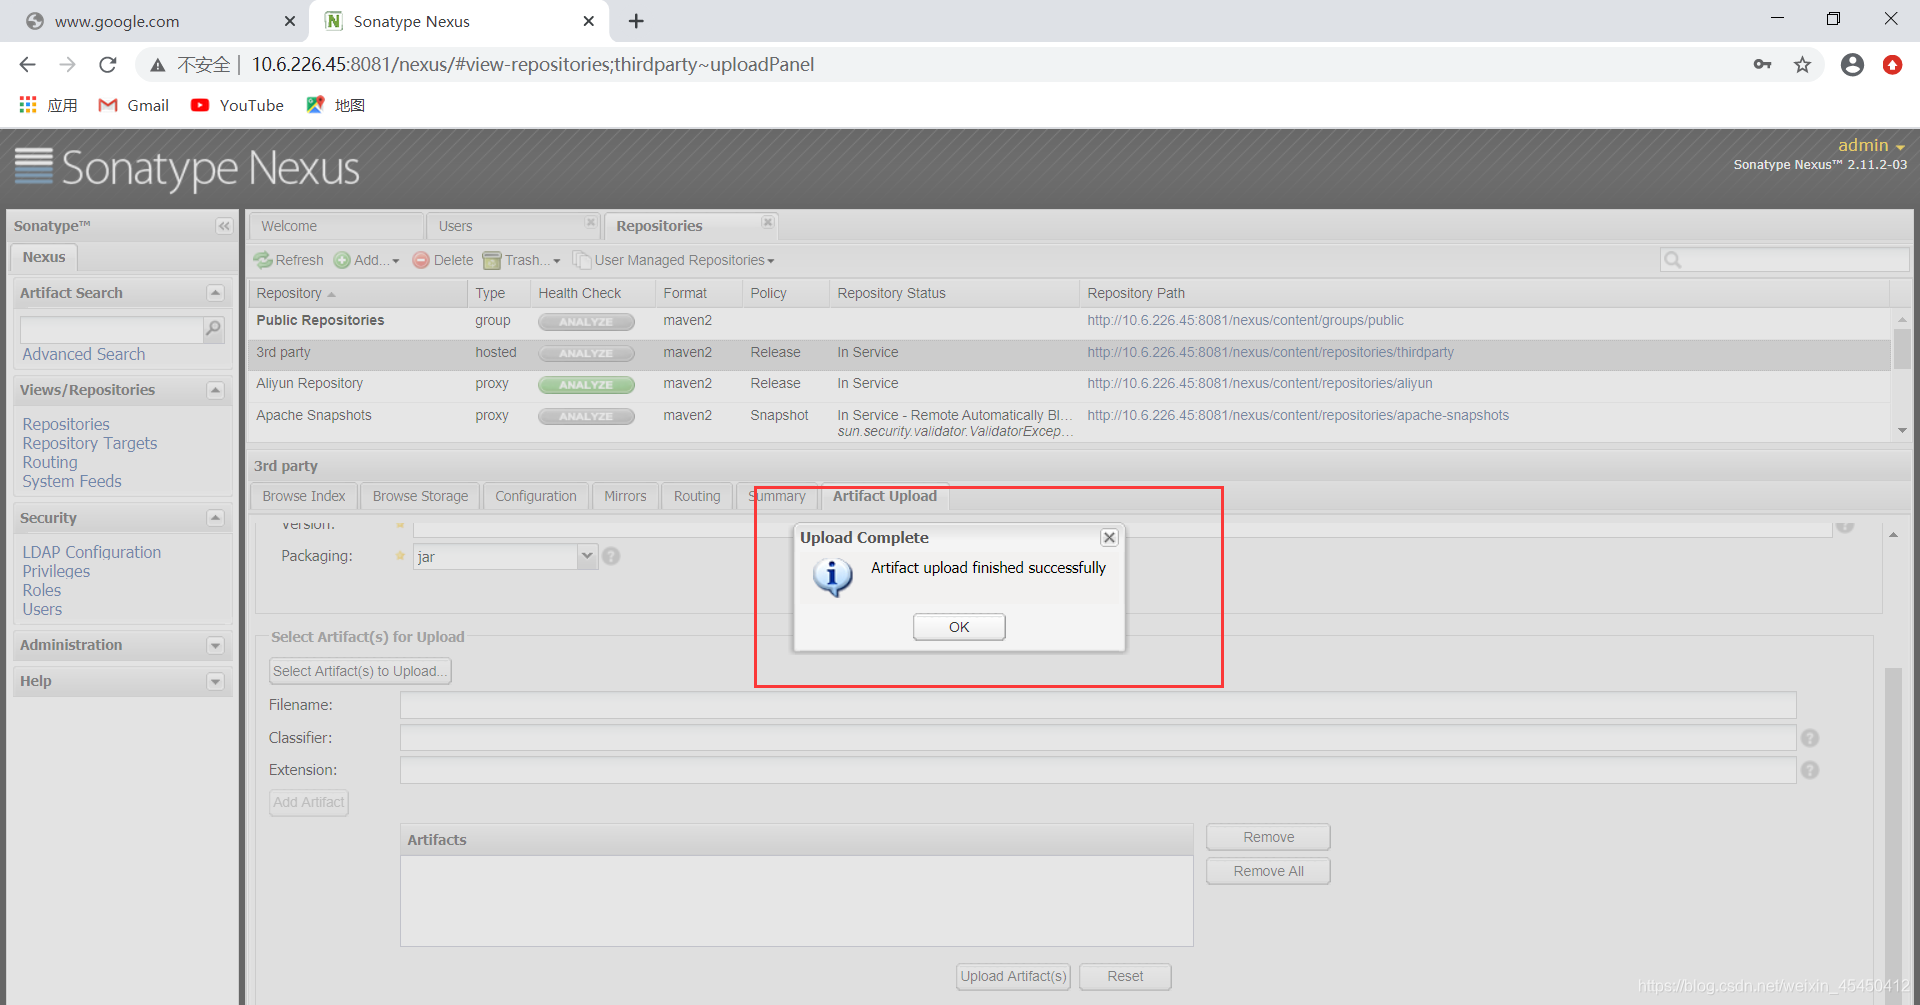Click Upload Artifact(s) button
The width and height of the screenshot is (1920, 1005).
[1013, 976]
